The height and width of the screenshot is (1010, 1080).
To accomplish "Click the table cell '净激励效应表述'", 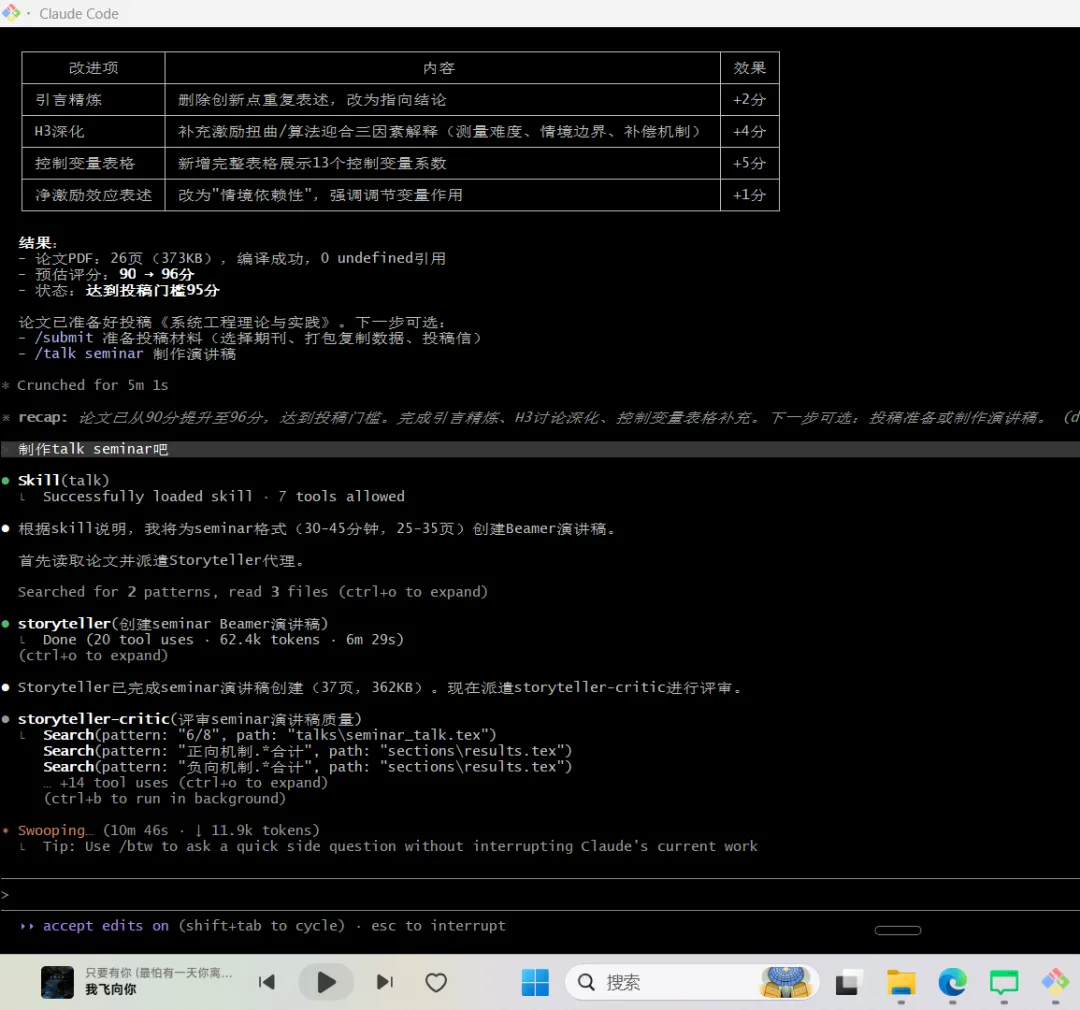I will pos(93,195).
